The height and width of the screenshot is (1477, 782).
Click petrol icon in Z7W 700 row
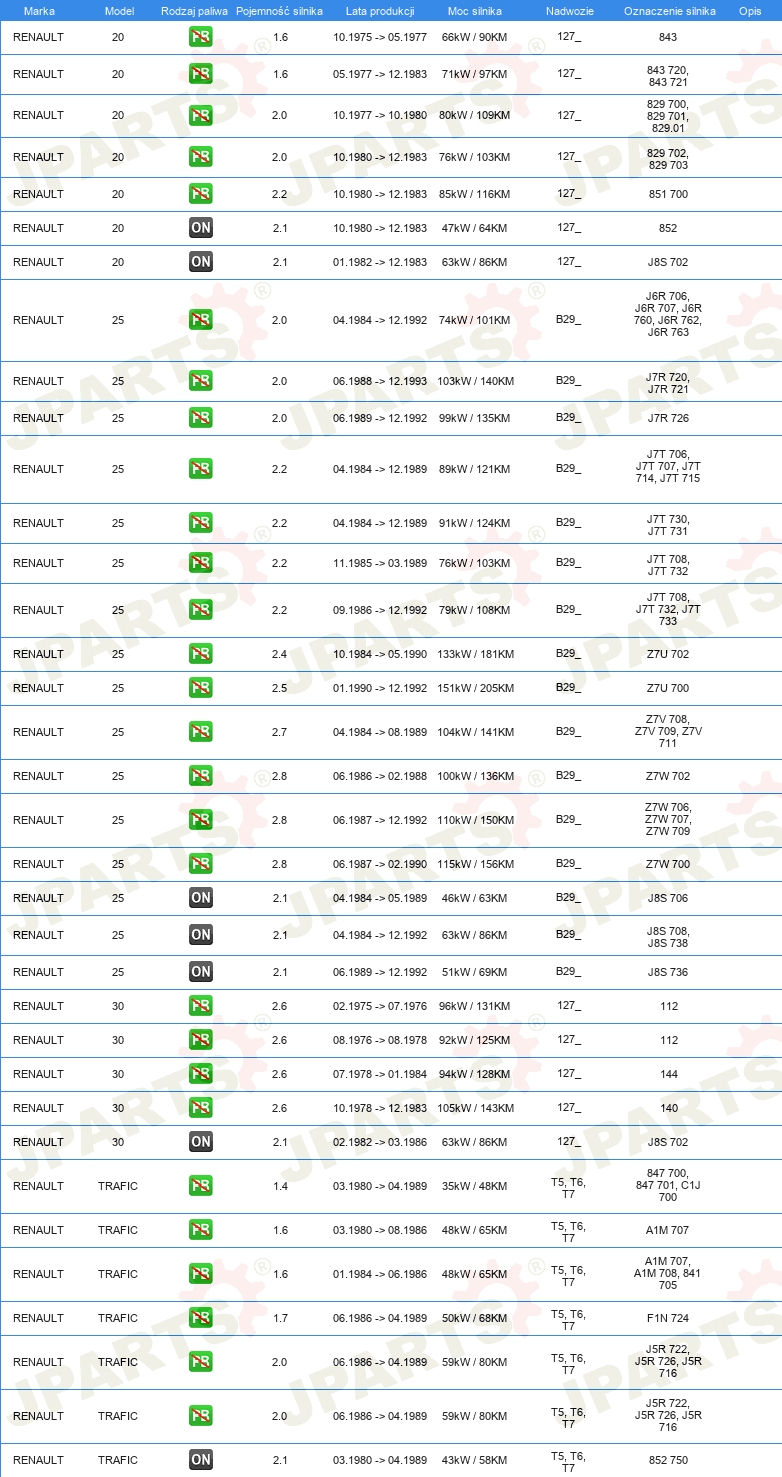200,865
